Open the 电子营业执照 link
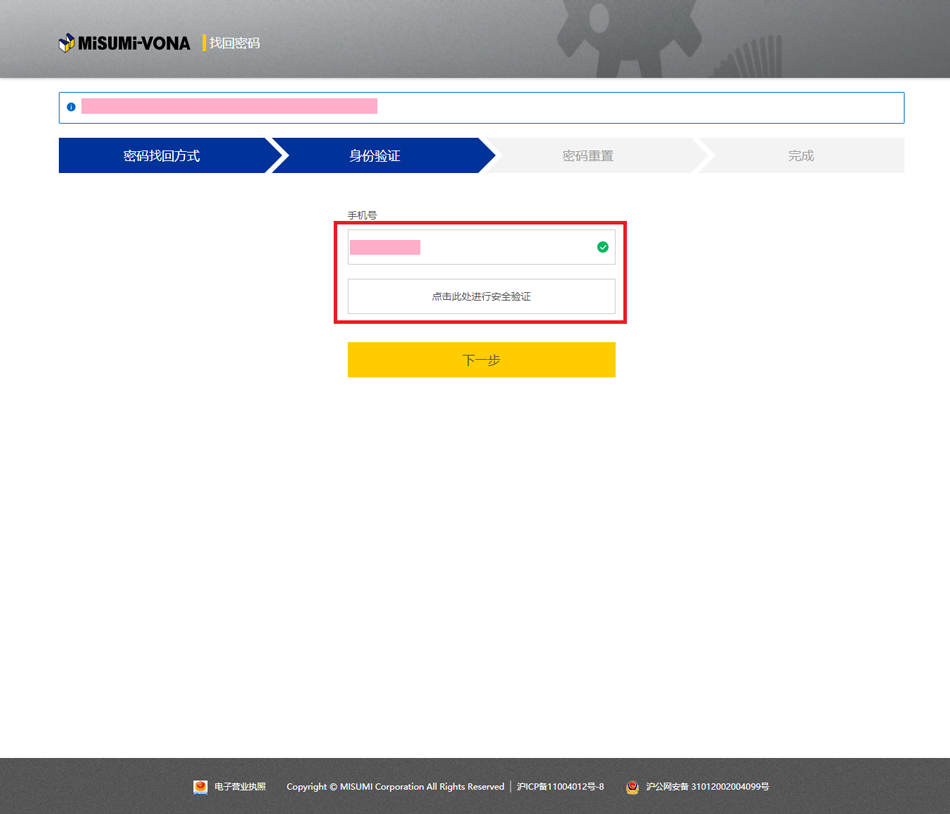Viewport: 950px width, 814px height. [240, 787]
